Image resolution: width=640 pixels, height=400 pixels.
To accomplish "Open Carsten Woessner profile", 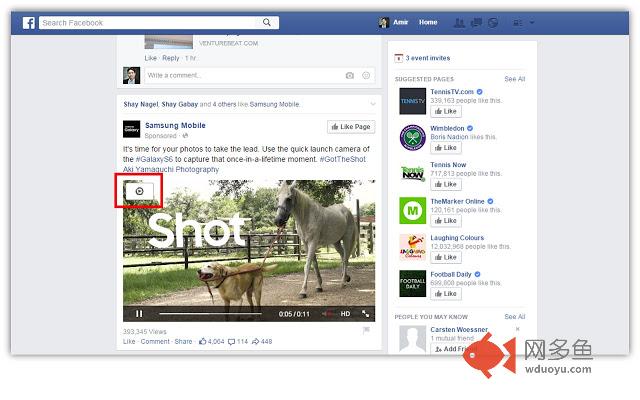I will pos(459,329).
